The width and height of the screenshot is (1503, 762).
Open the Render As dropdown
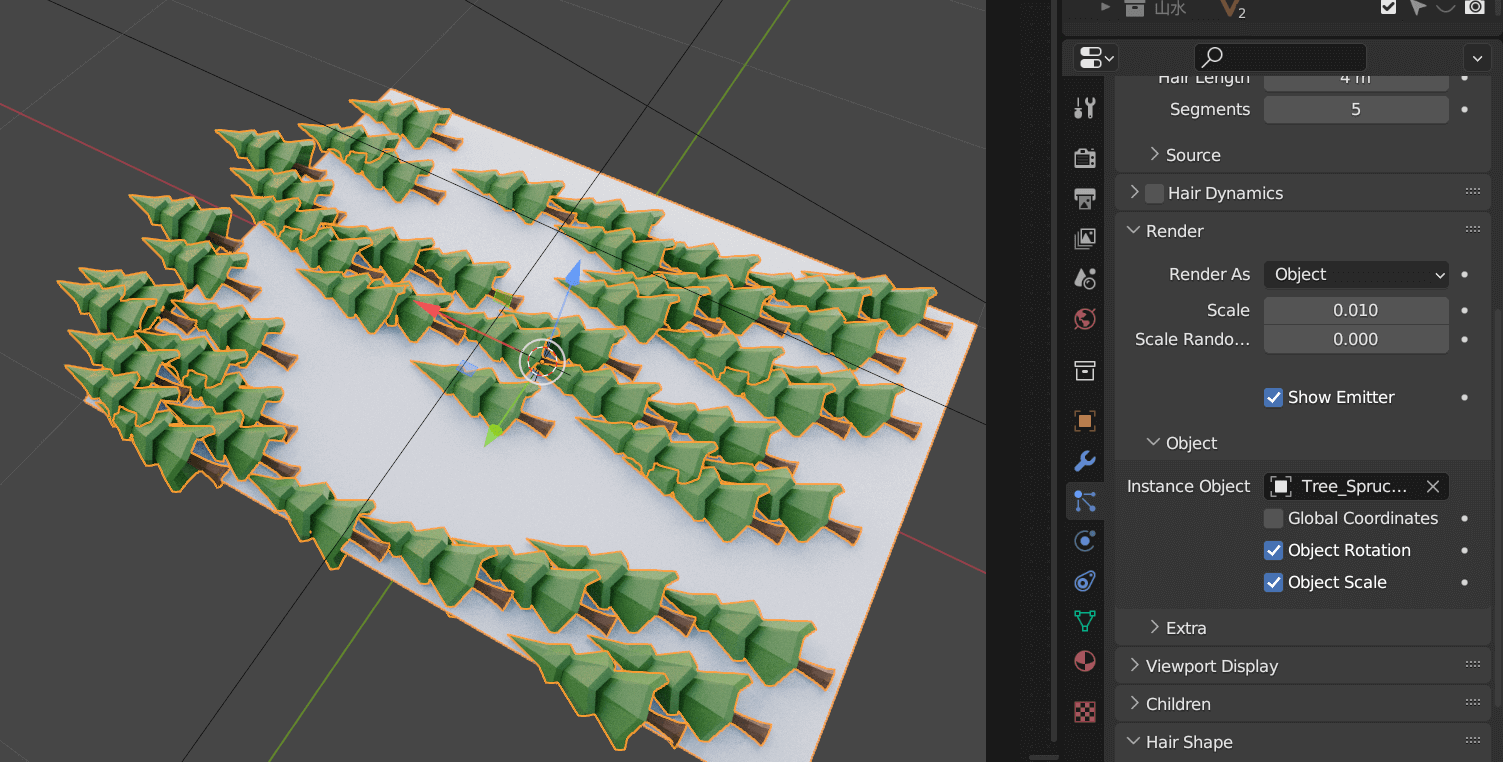coord(1356,275)
